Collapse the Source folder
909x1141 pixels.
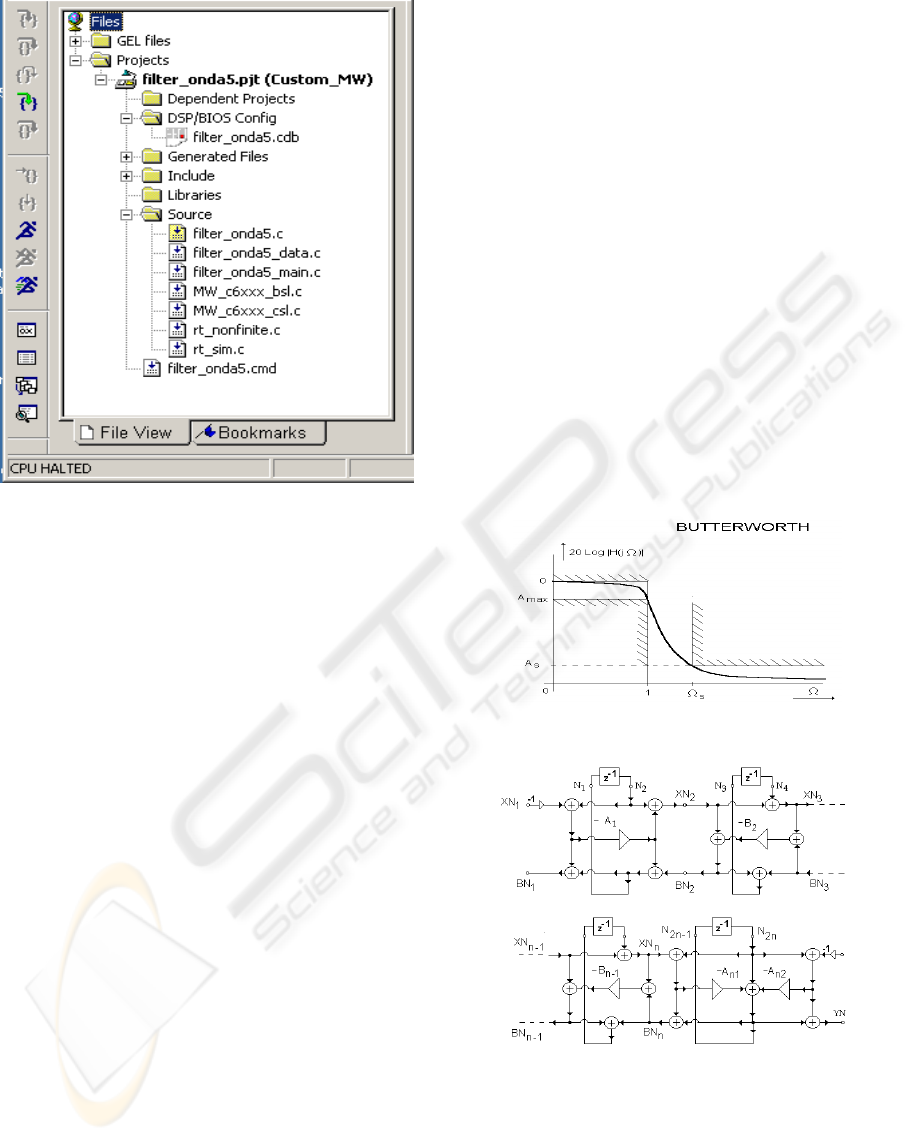(127, 214)
